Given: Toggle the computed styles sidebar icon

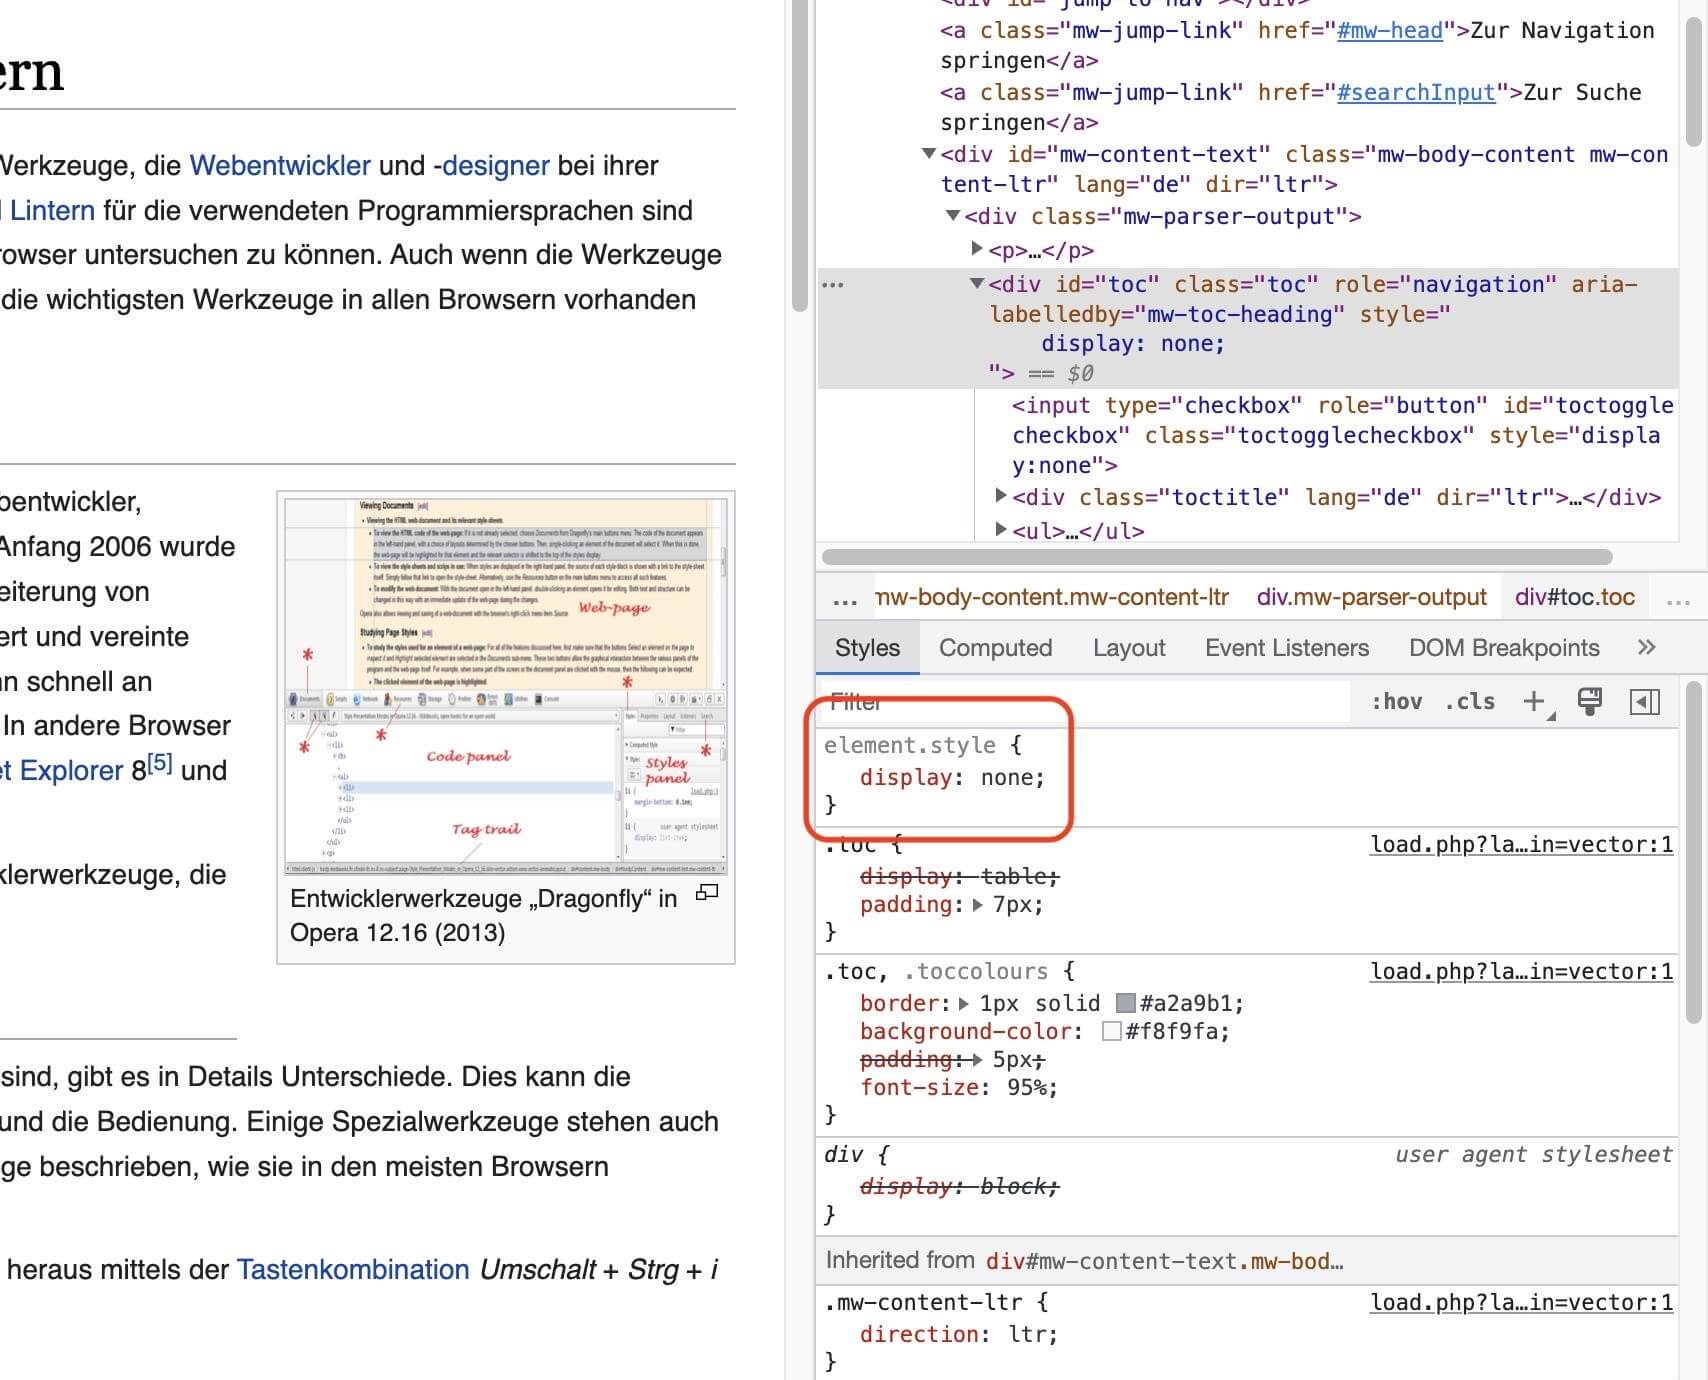Looking at the screenshot, I should [1645, 702].
